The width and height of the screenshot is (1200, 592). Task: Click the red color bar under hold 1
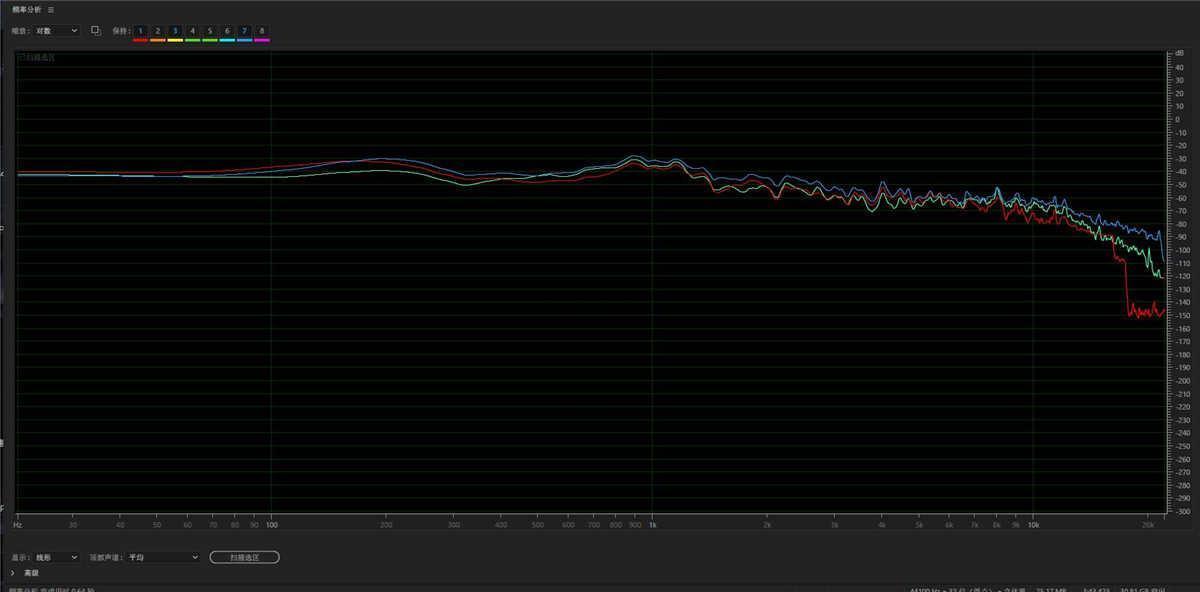click(140, 40)
